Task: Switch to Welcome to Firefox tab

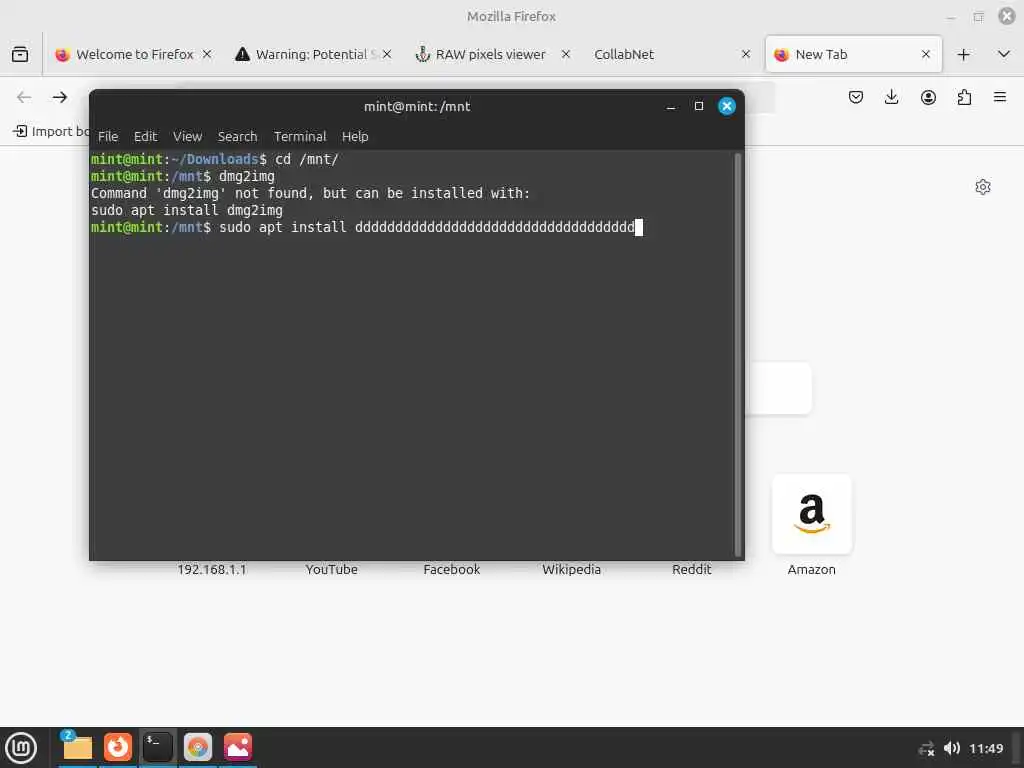Action: click(133, 54)
